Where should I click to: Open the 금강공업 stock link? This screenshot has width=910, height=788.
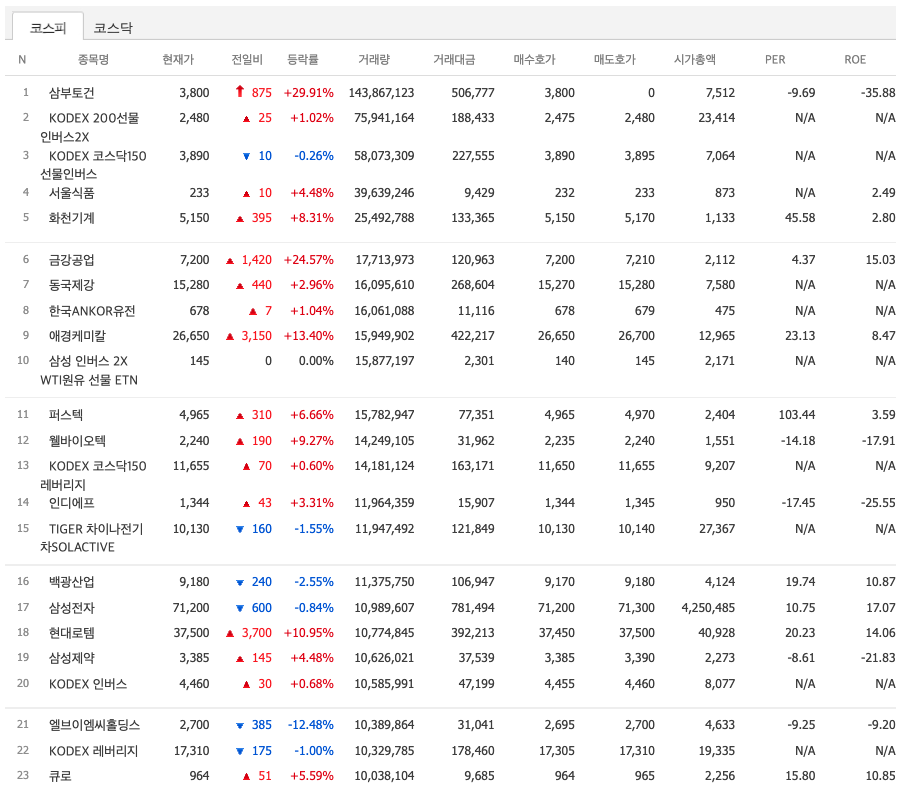click(71, 260)
